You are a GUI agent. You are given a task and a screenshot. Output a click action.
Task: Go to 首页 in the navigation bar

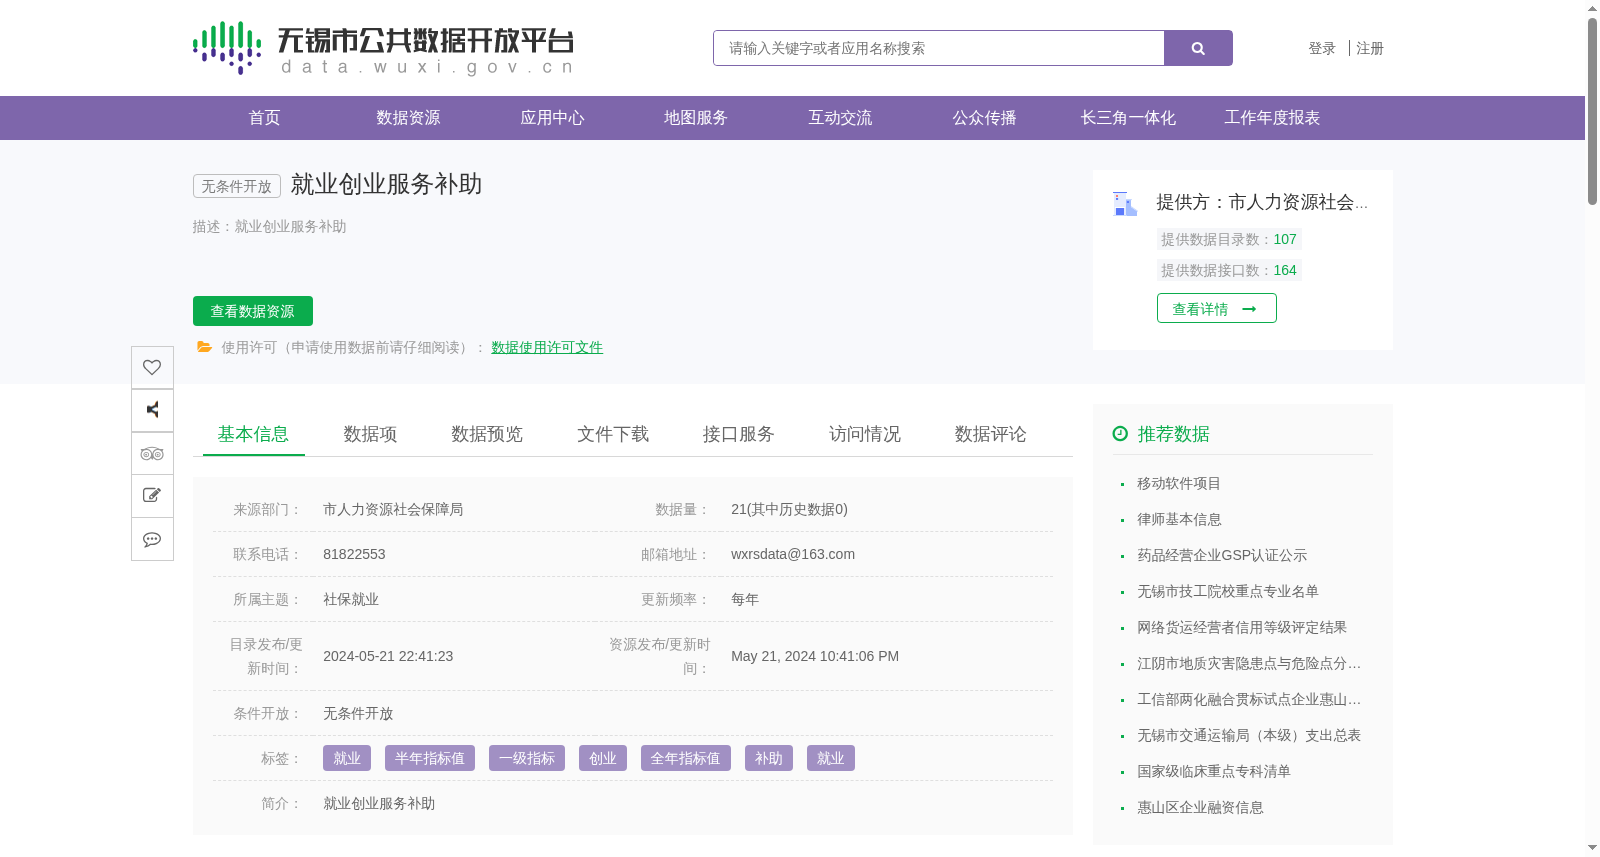click(x=264, y=118)
